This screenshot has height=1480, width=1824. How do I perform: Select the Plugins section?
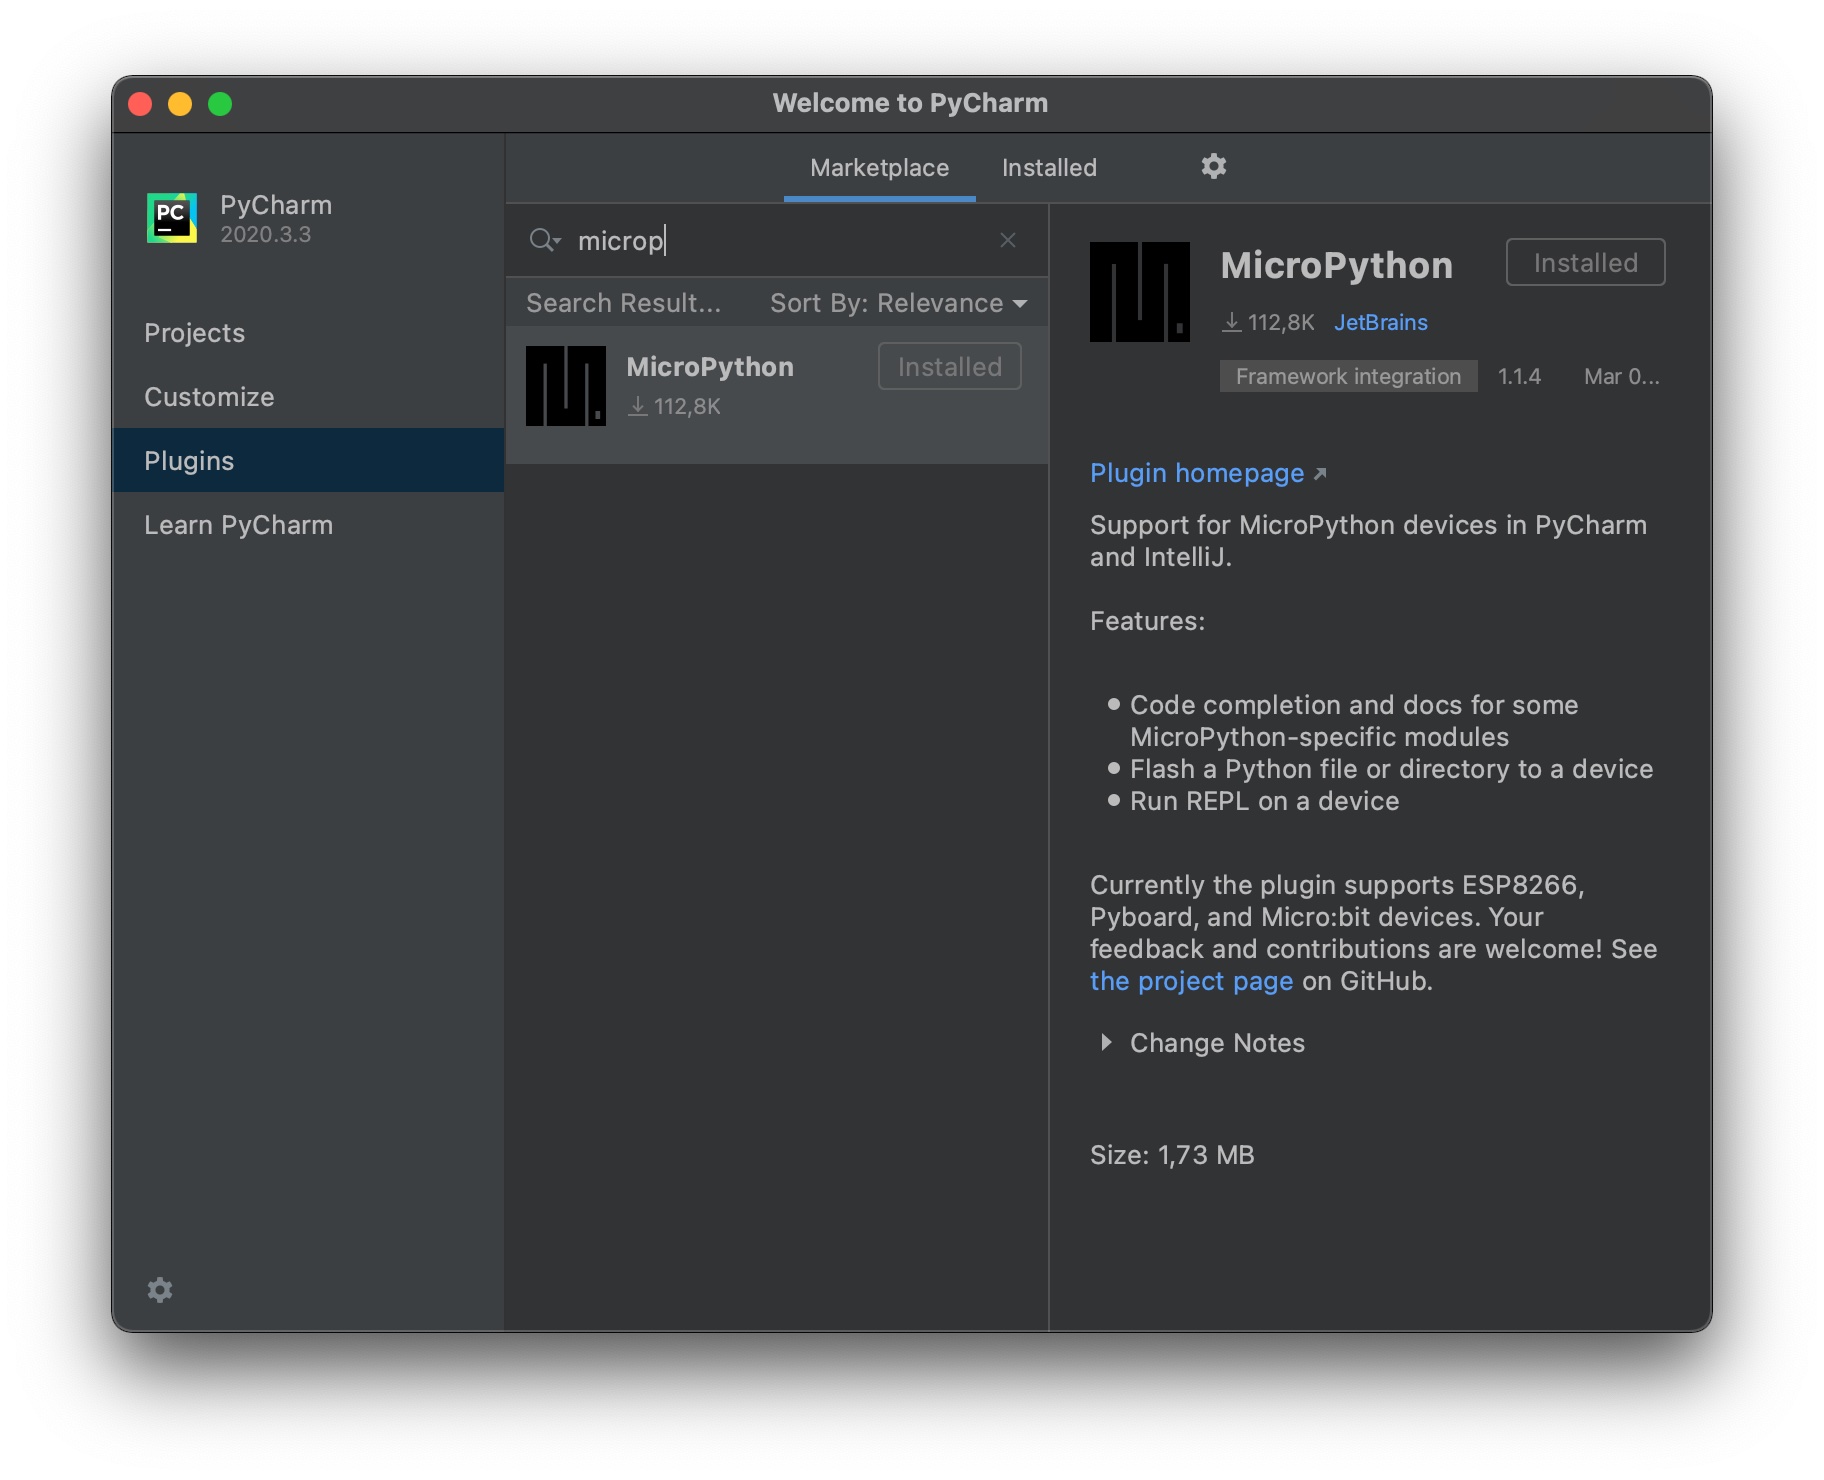click(308, 461)
